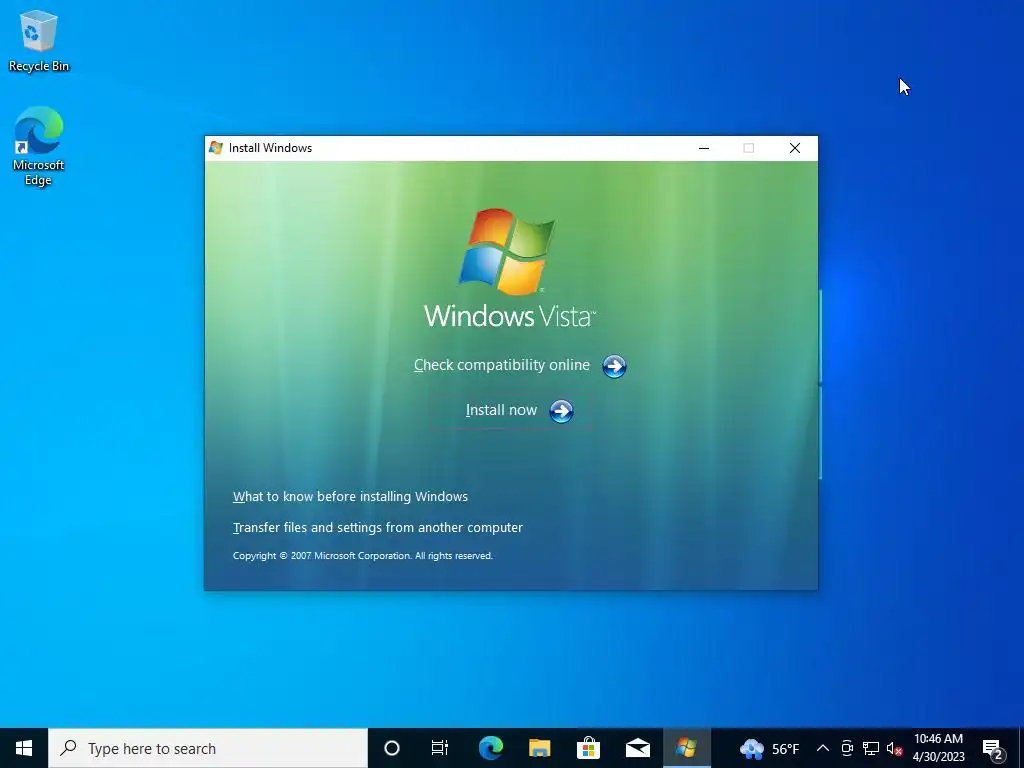Select the Install now text link
Image resolution: width=1024 pixels, height=768 pixels.
click(501, 410)
